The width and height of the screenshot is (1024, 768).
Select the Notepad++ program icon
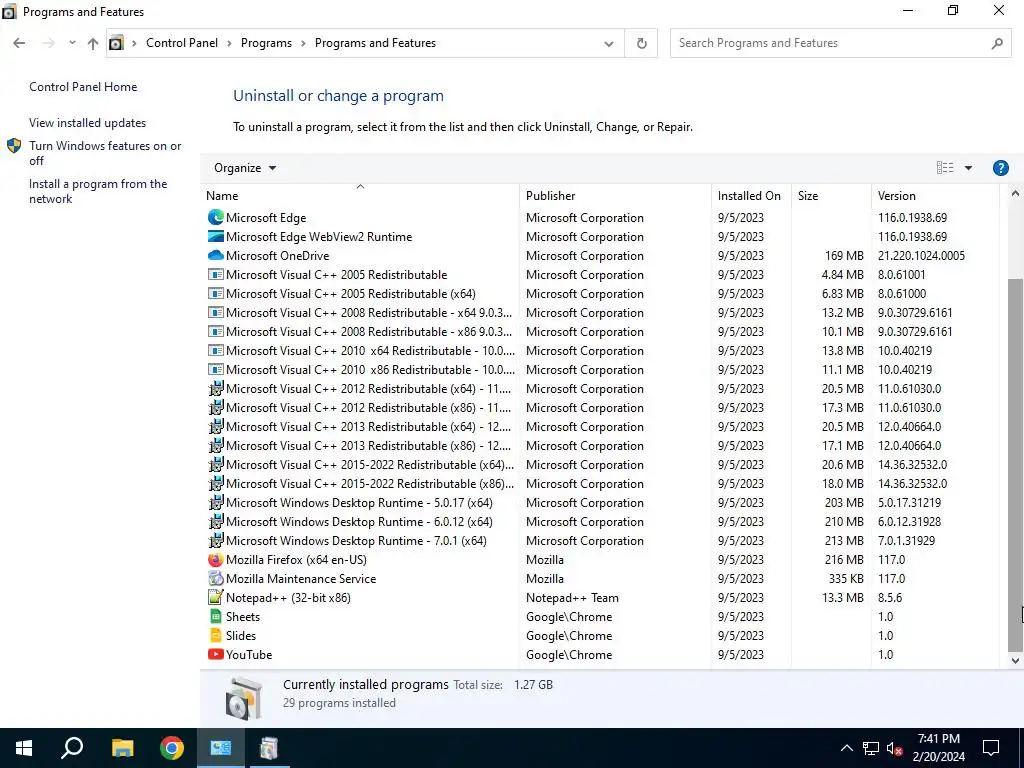click(x=216, y=598)
